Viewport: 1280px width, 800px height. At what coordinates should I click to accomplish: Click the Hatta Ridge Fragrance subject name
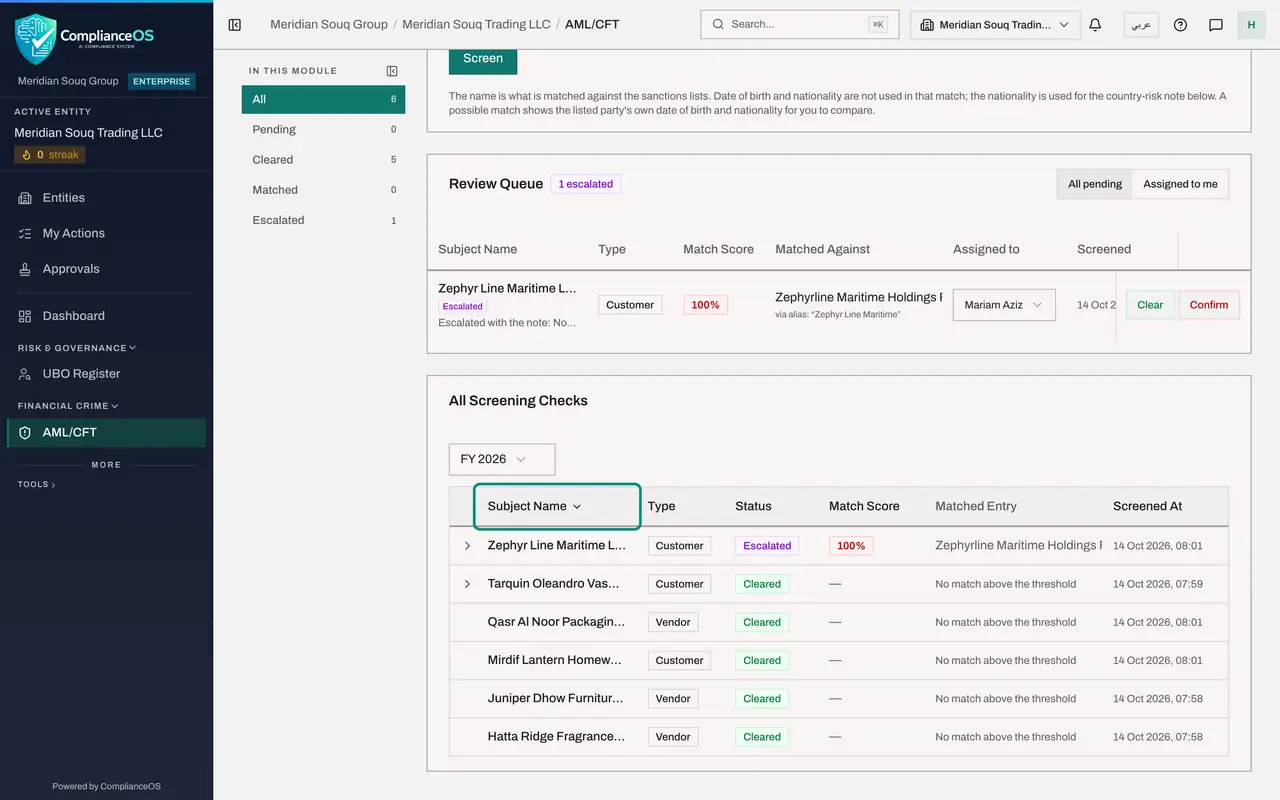[557, 737]
